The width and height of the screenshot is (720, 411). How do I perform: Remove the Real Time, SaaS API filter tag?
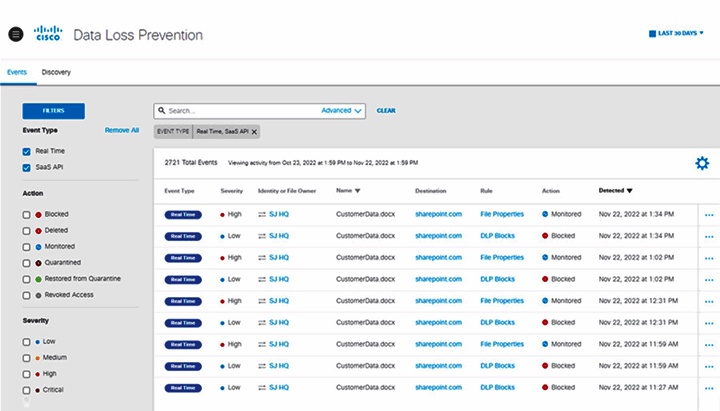tap(254, 131)
